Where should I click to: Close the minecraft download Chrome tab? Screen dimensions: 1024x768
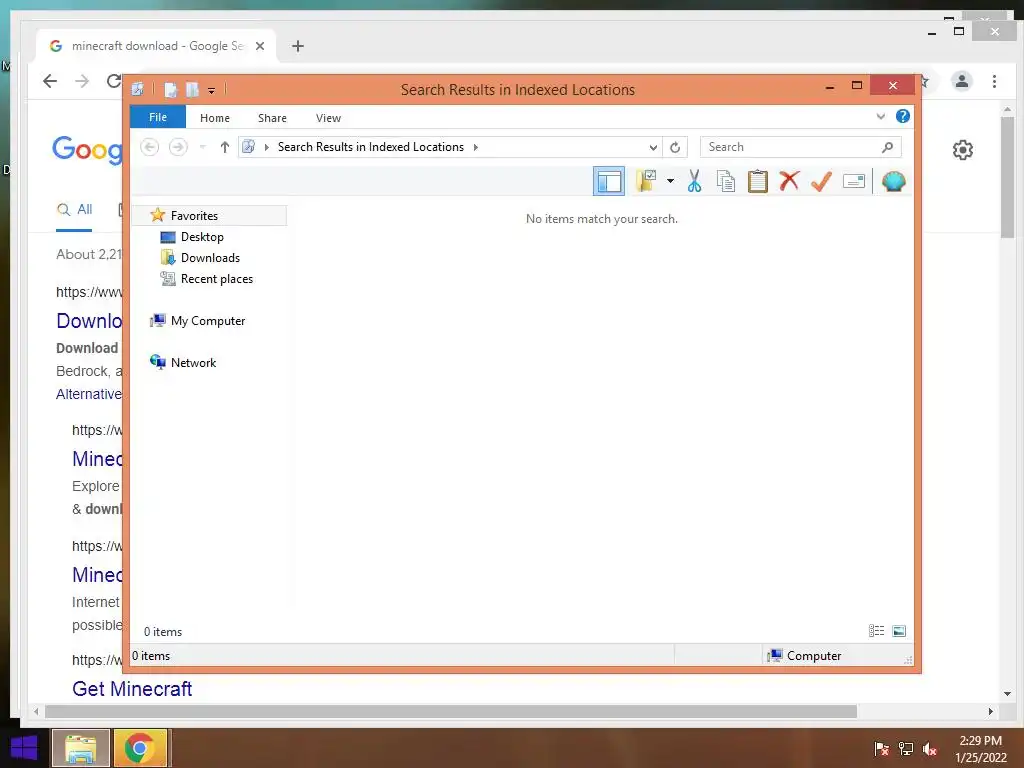[260, 46]
